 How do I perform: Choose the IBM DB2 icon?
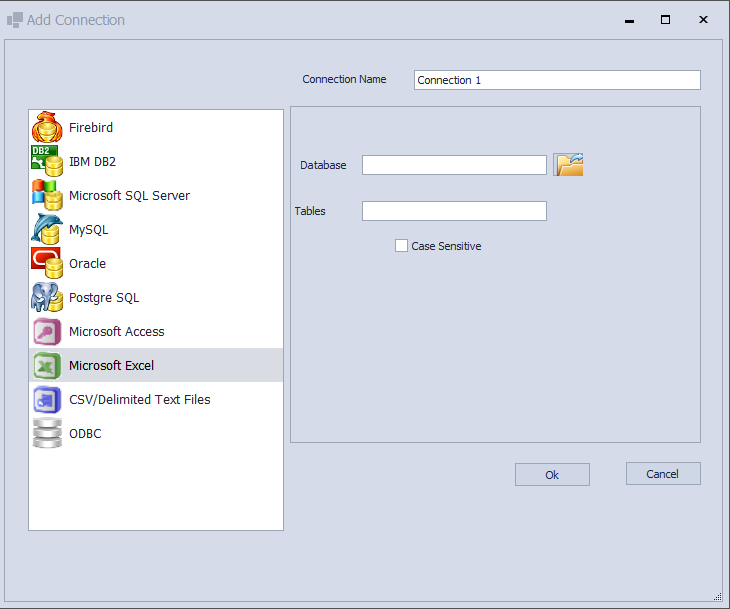pyautogui.click(x=47, y=161)
